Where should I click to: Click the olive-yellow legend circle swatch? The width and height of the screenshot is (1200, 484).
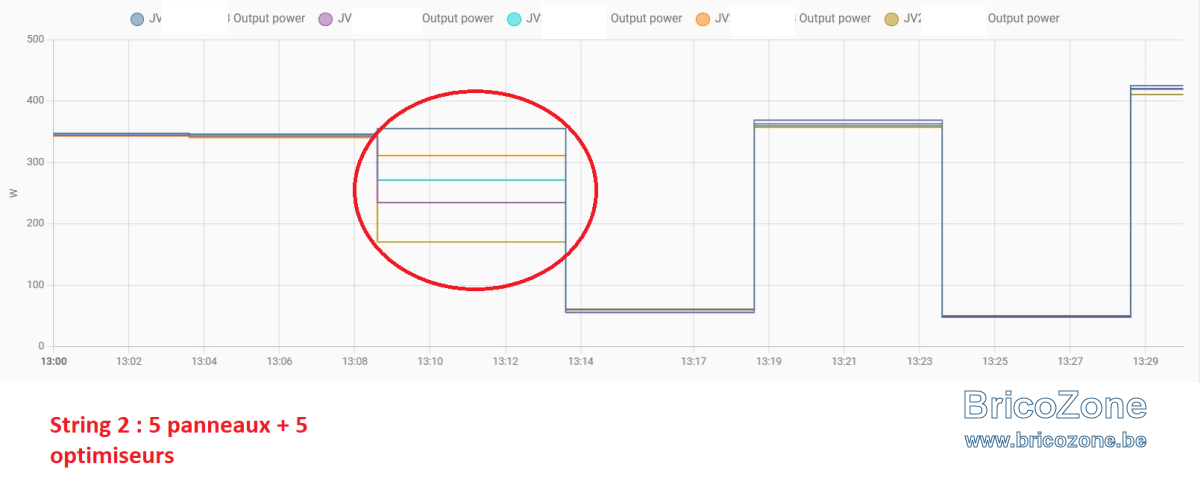click(x=892, y=19)
